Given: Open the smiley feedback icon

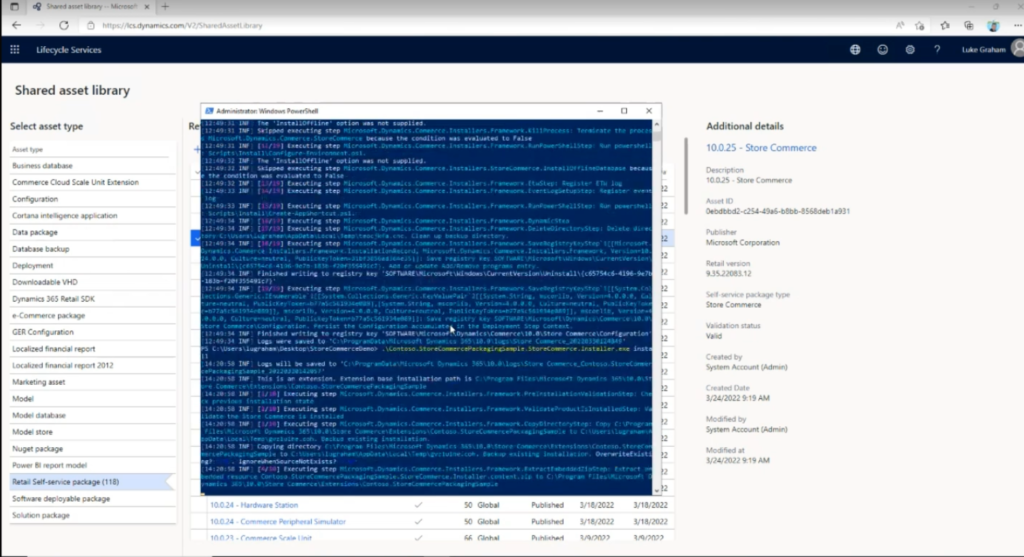Looking at the screenshot, I should tap(882, 50).
